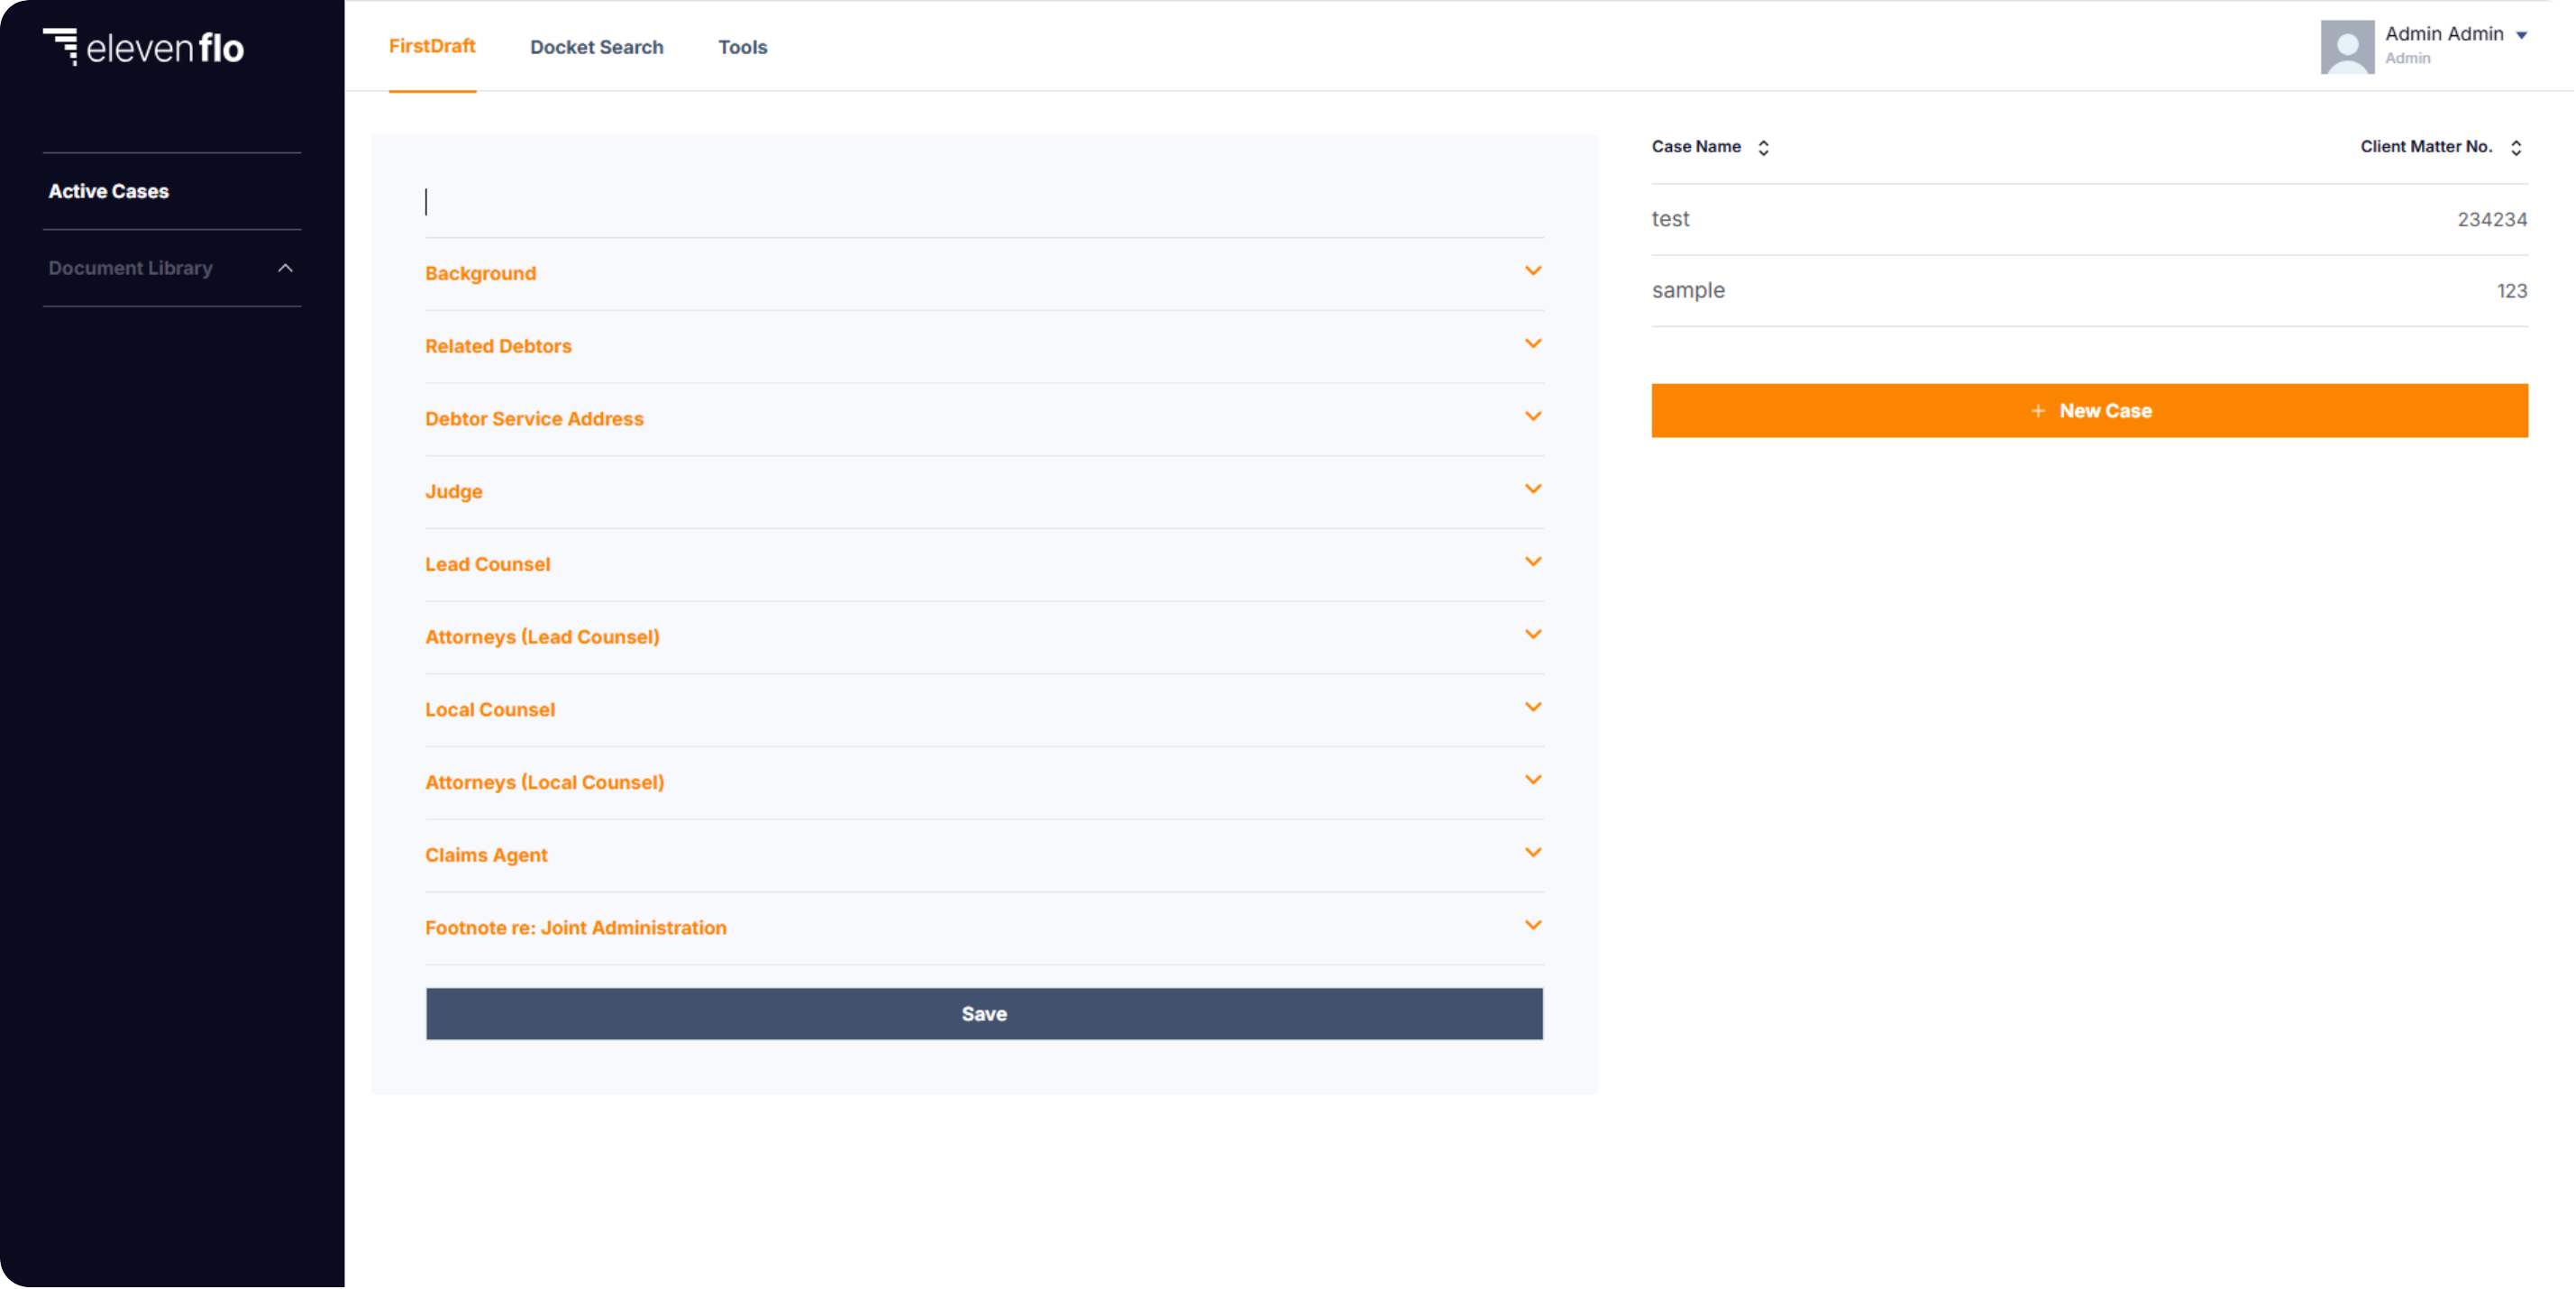Select the test case row

point(2087,217)
